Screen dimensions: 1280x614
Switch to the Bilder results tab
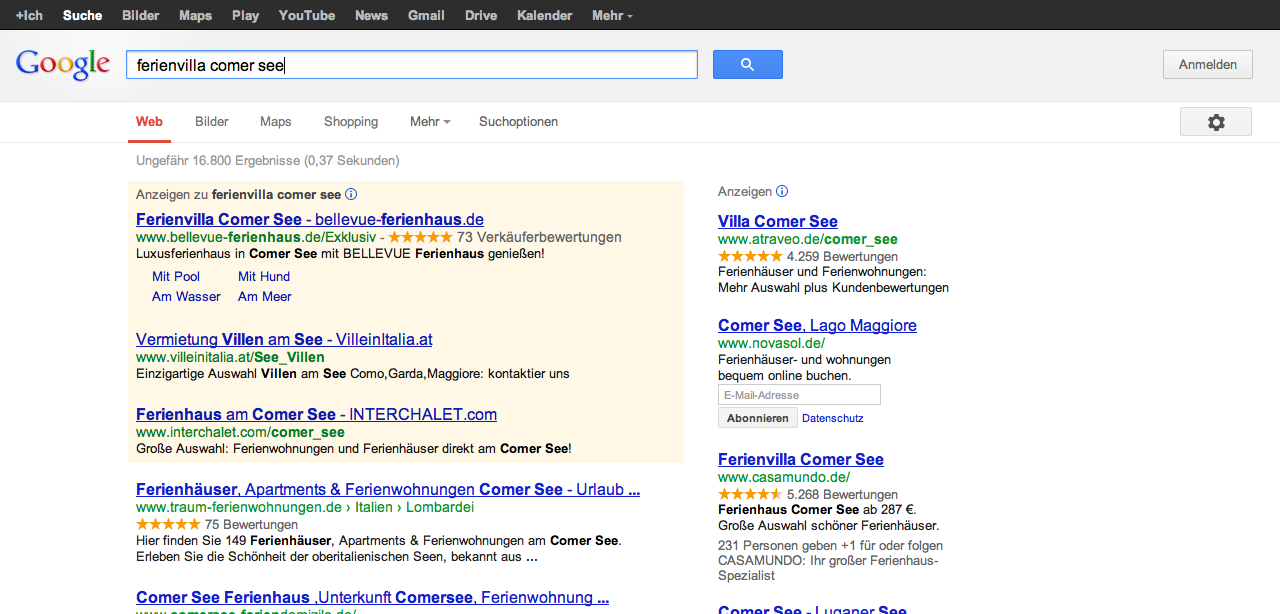click(212, 122)
